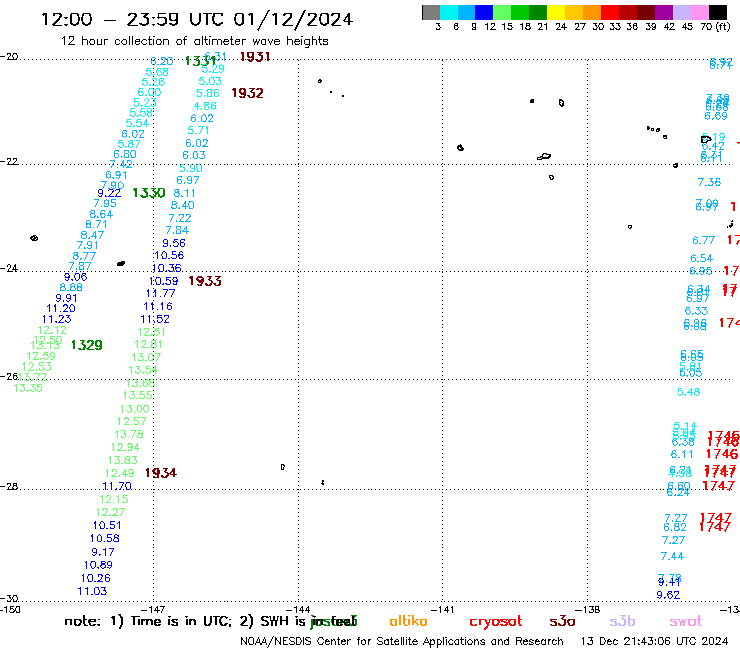The height and width of the screenshot is (650, 740).
Task: Click the '12:00 – 23:59 UTC 01/12/2024' title
Action: (197, 19)
